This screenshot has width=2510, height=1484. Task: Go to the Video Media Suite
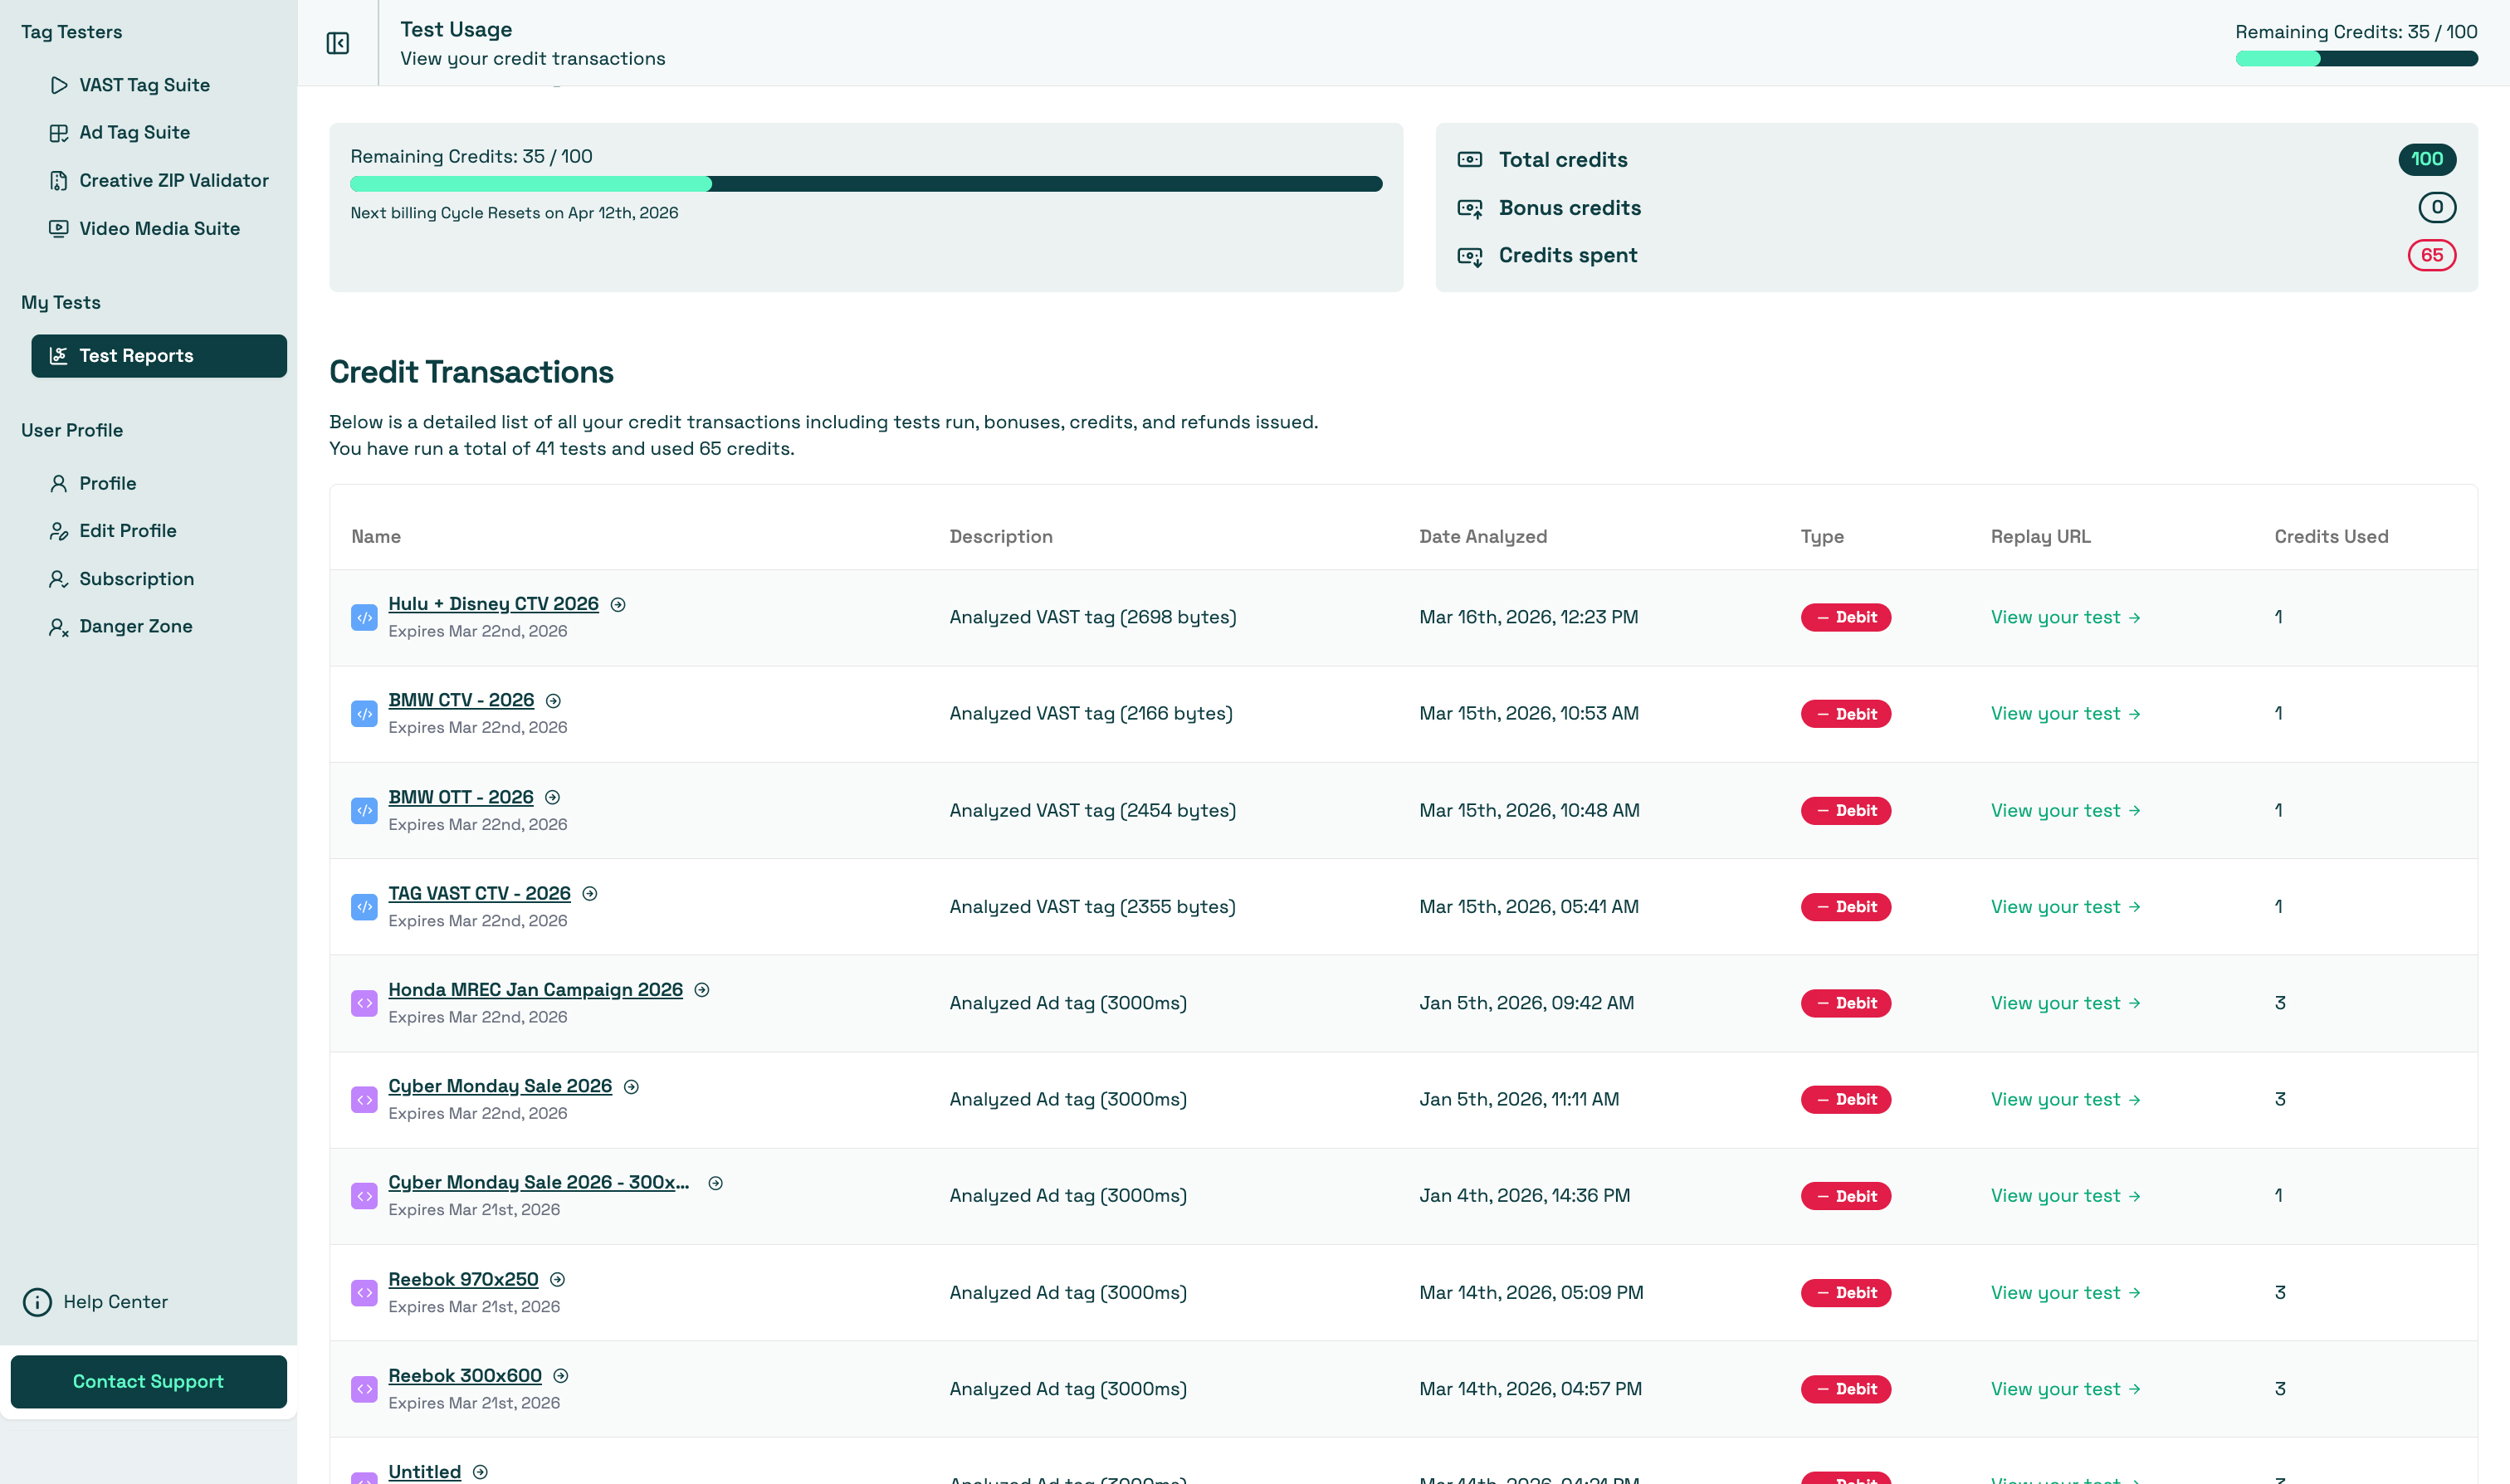click(159, 229)
